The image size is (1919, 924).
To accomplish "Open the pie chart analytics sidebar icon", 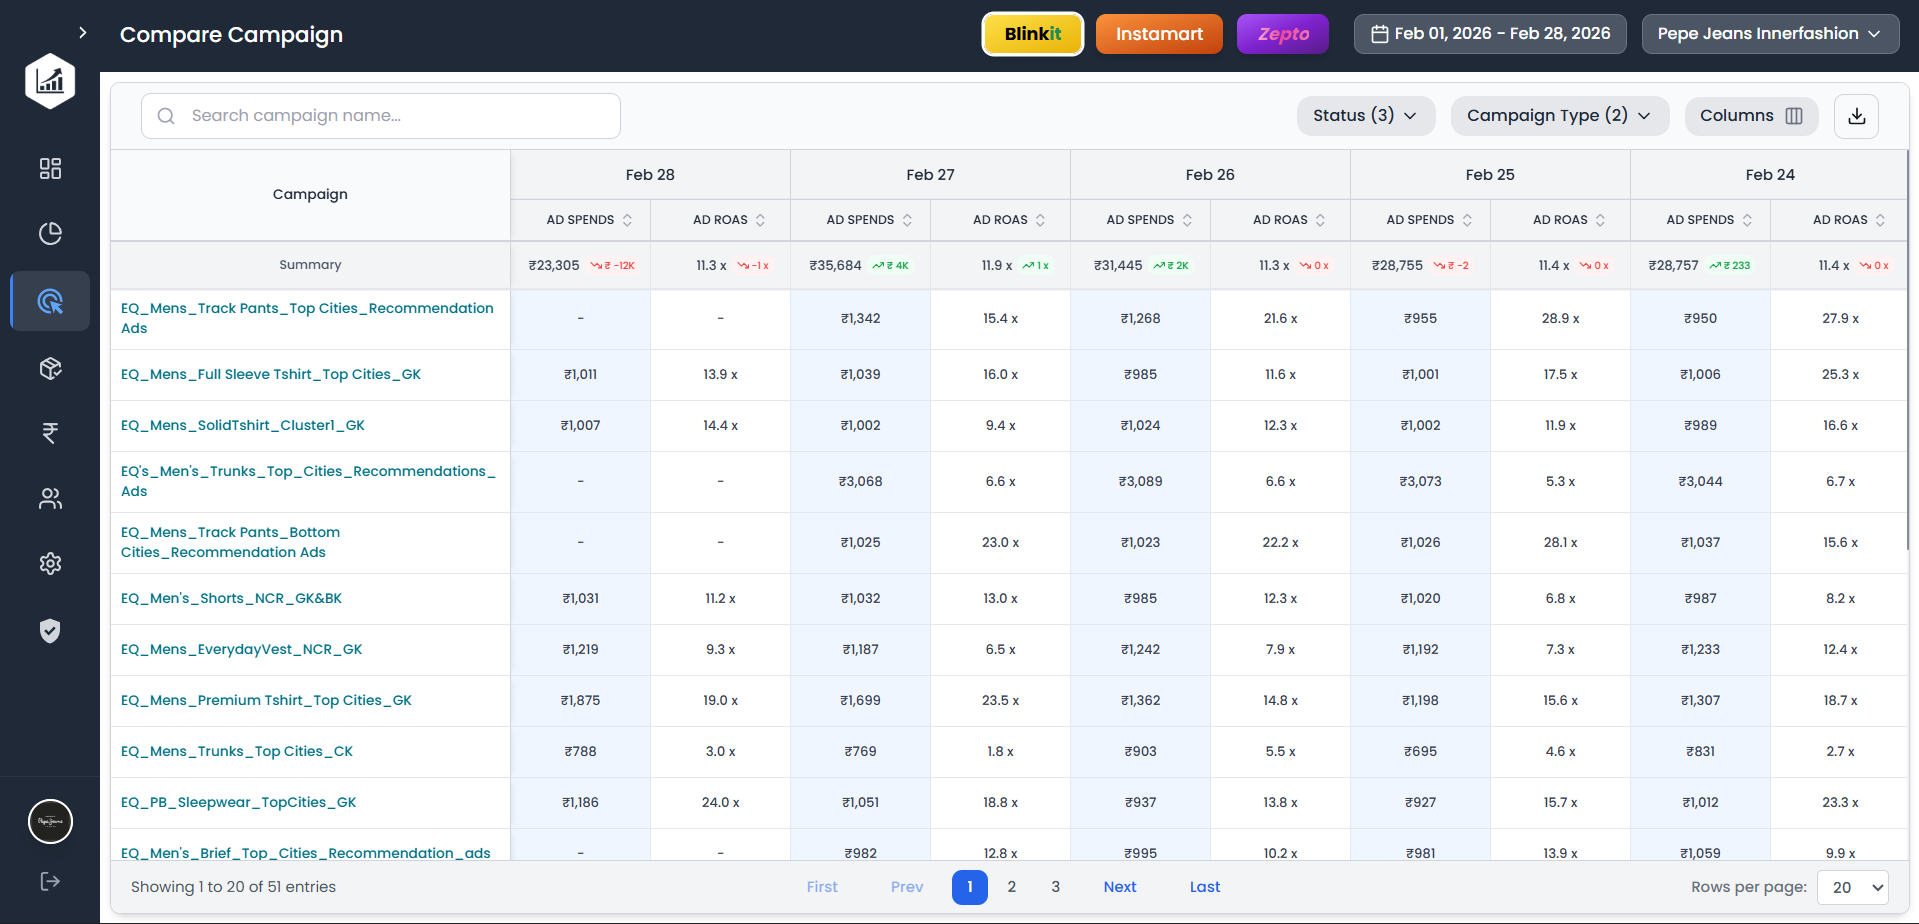I will pos(50,233).
